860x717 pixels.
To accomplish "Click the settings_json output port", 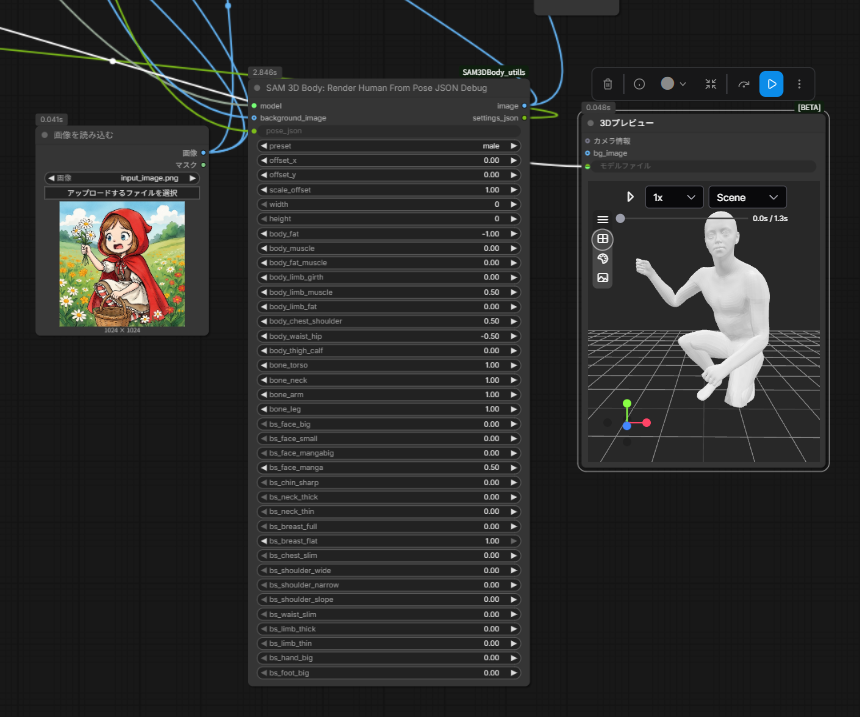I will (x=525, y=118).
